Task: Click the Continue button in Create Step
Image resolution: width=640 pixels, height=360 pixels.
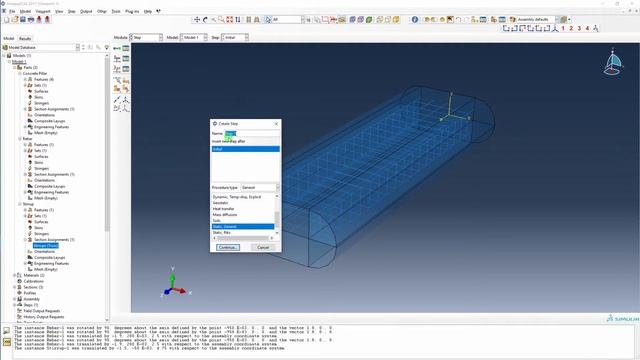Action: (228, 247)
